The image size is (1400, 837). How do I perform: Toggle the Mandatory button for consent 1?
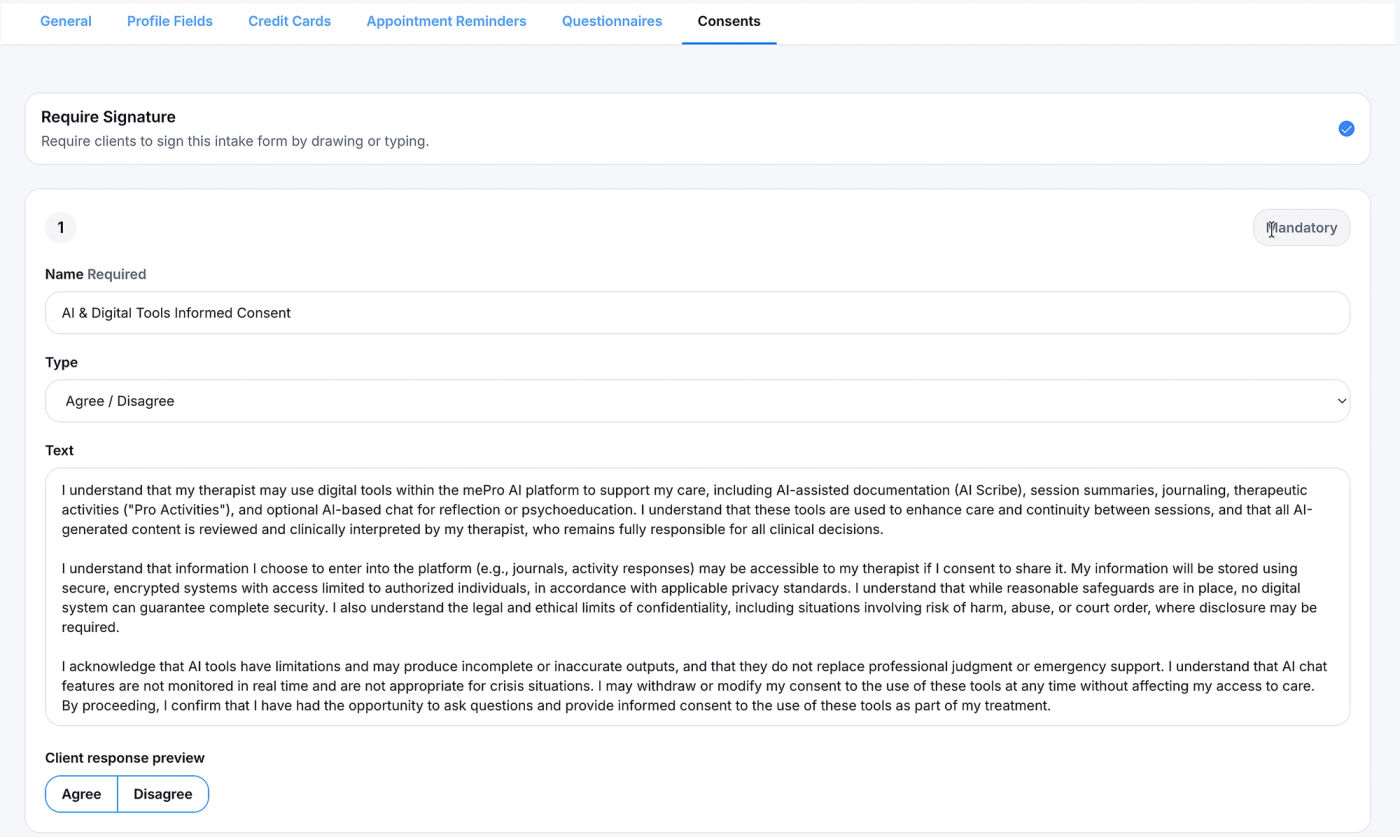[1301, 228]
